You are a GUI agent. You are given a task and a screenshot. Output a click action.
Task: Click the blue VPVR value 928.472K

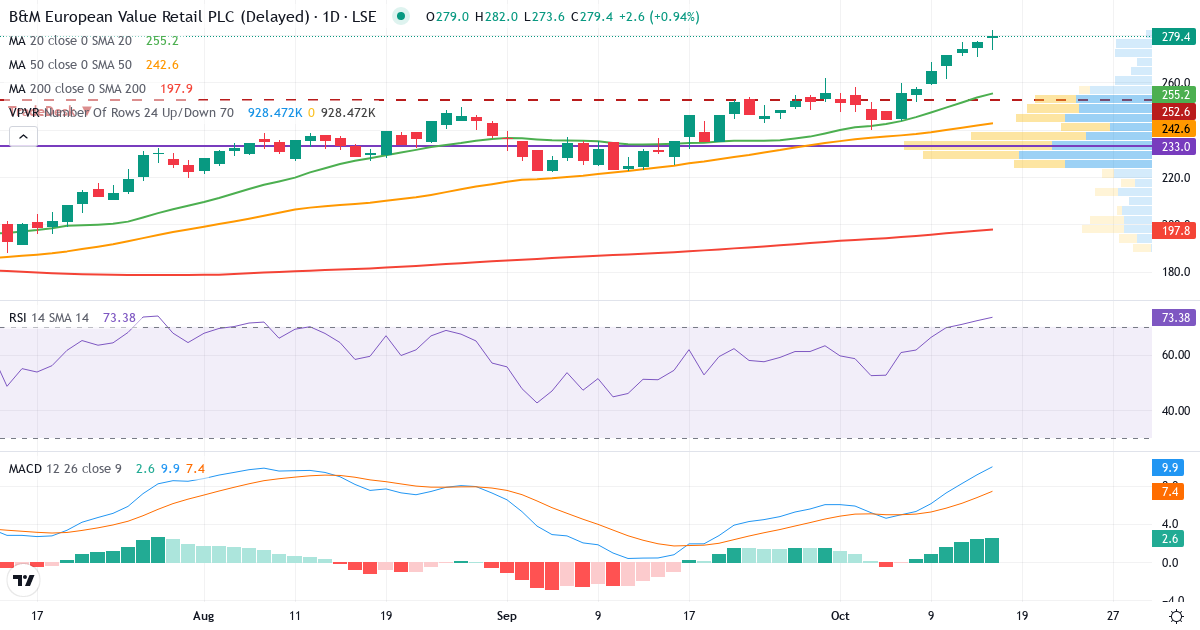click(276, 113)
